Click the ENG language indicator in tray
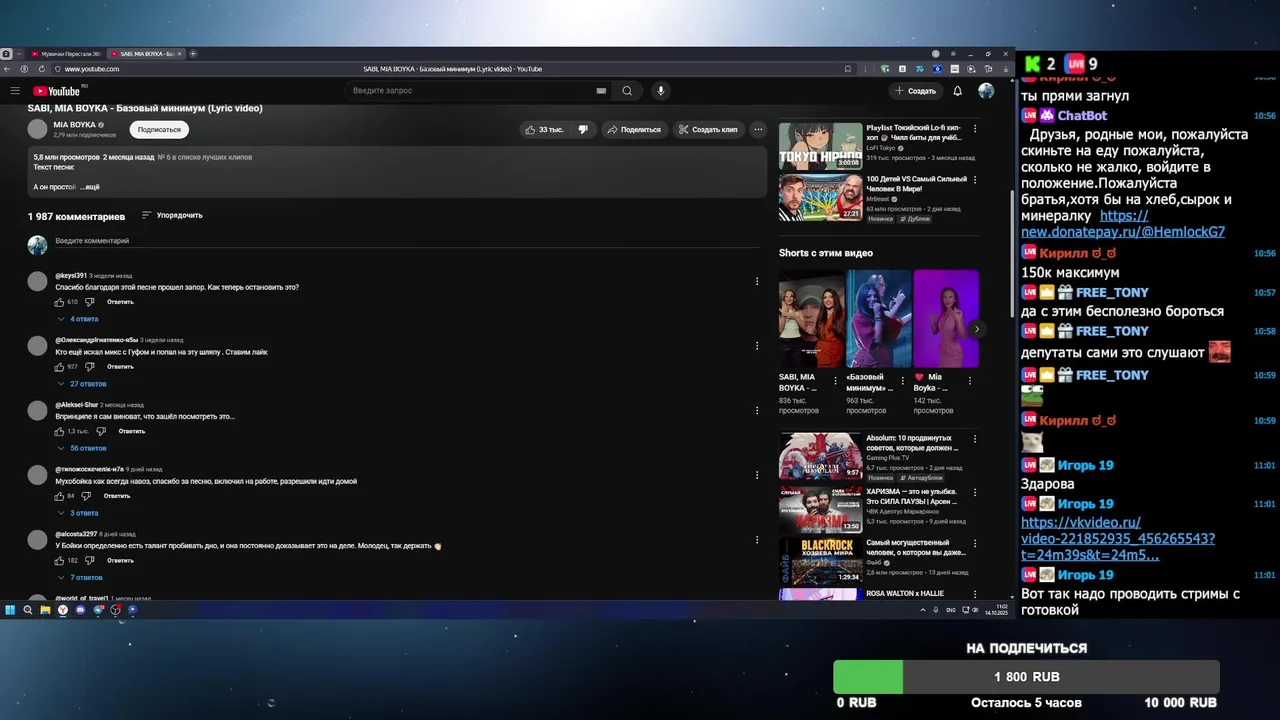The height and width of the screenshot is (720, 1280). pos(950,610)
